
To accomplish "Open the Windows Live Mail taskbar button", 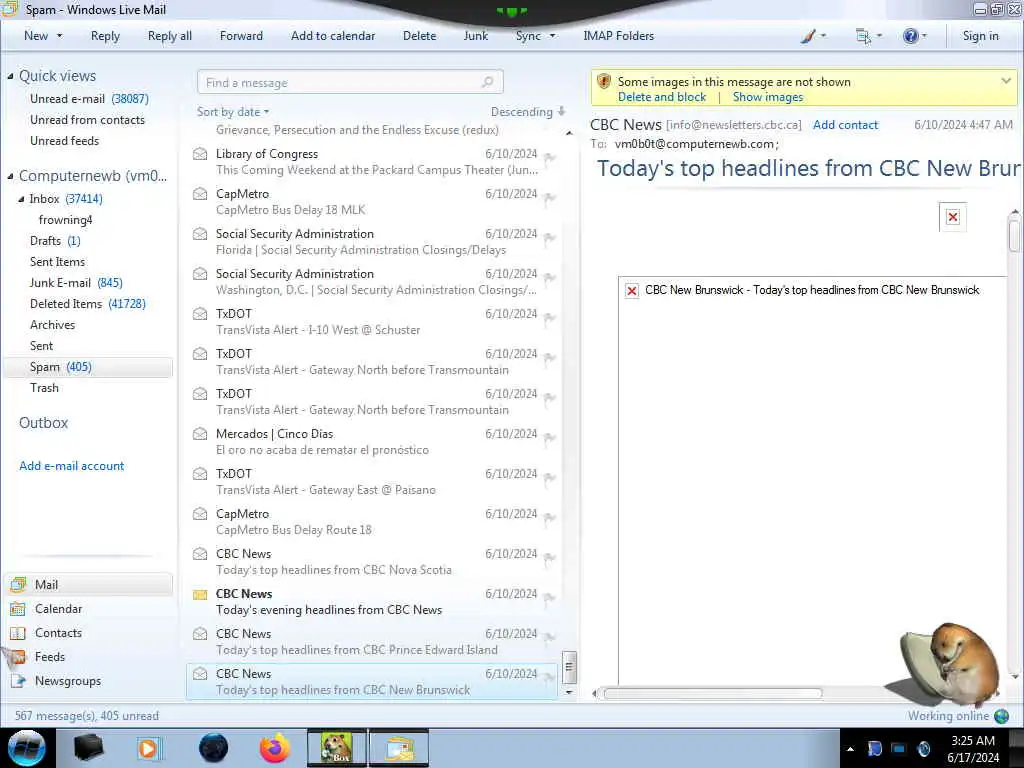I will point(400,748).
